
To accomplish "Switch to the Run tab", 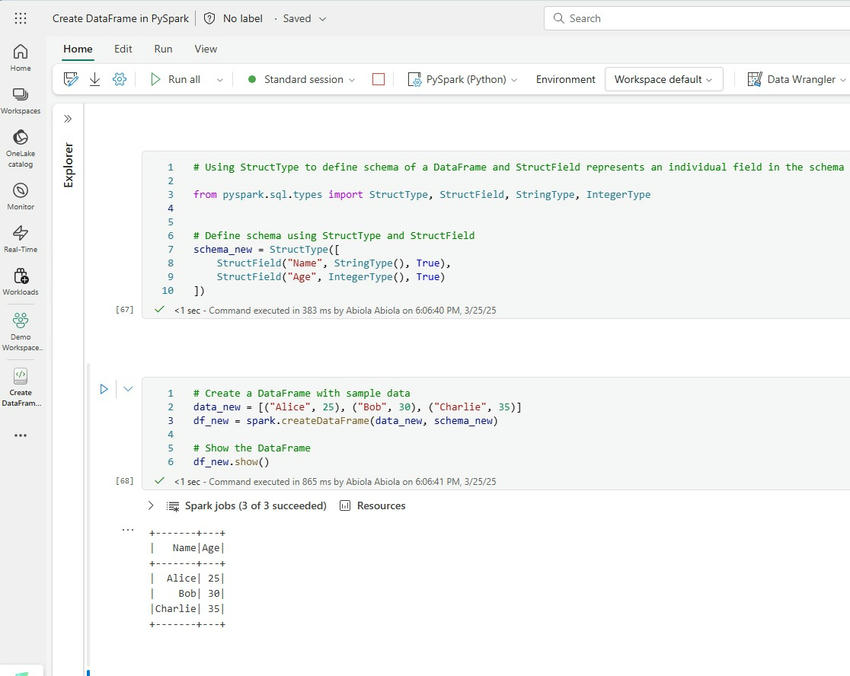I will 163,49.
